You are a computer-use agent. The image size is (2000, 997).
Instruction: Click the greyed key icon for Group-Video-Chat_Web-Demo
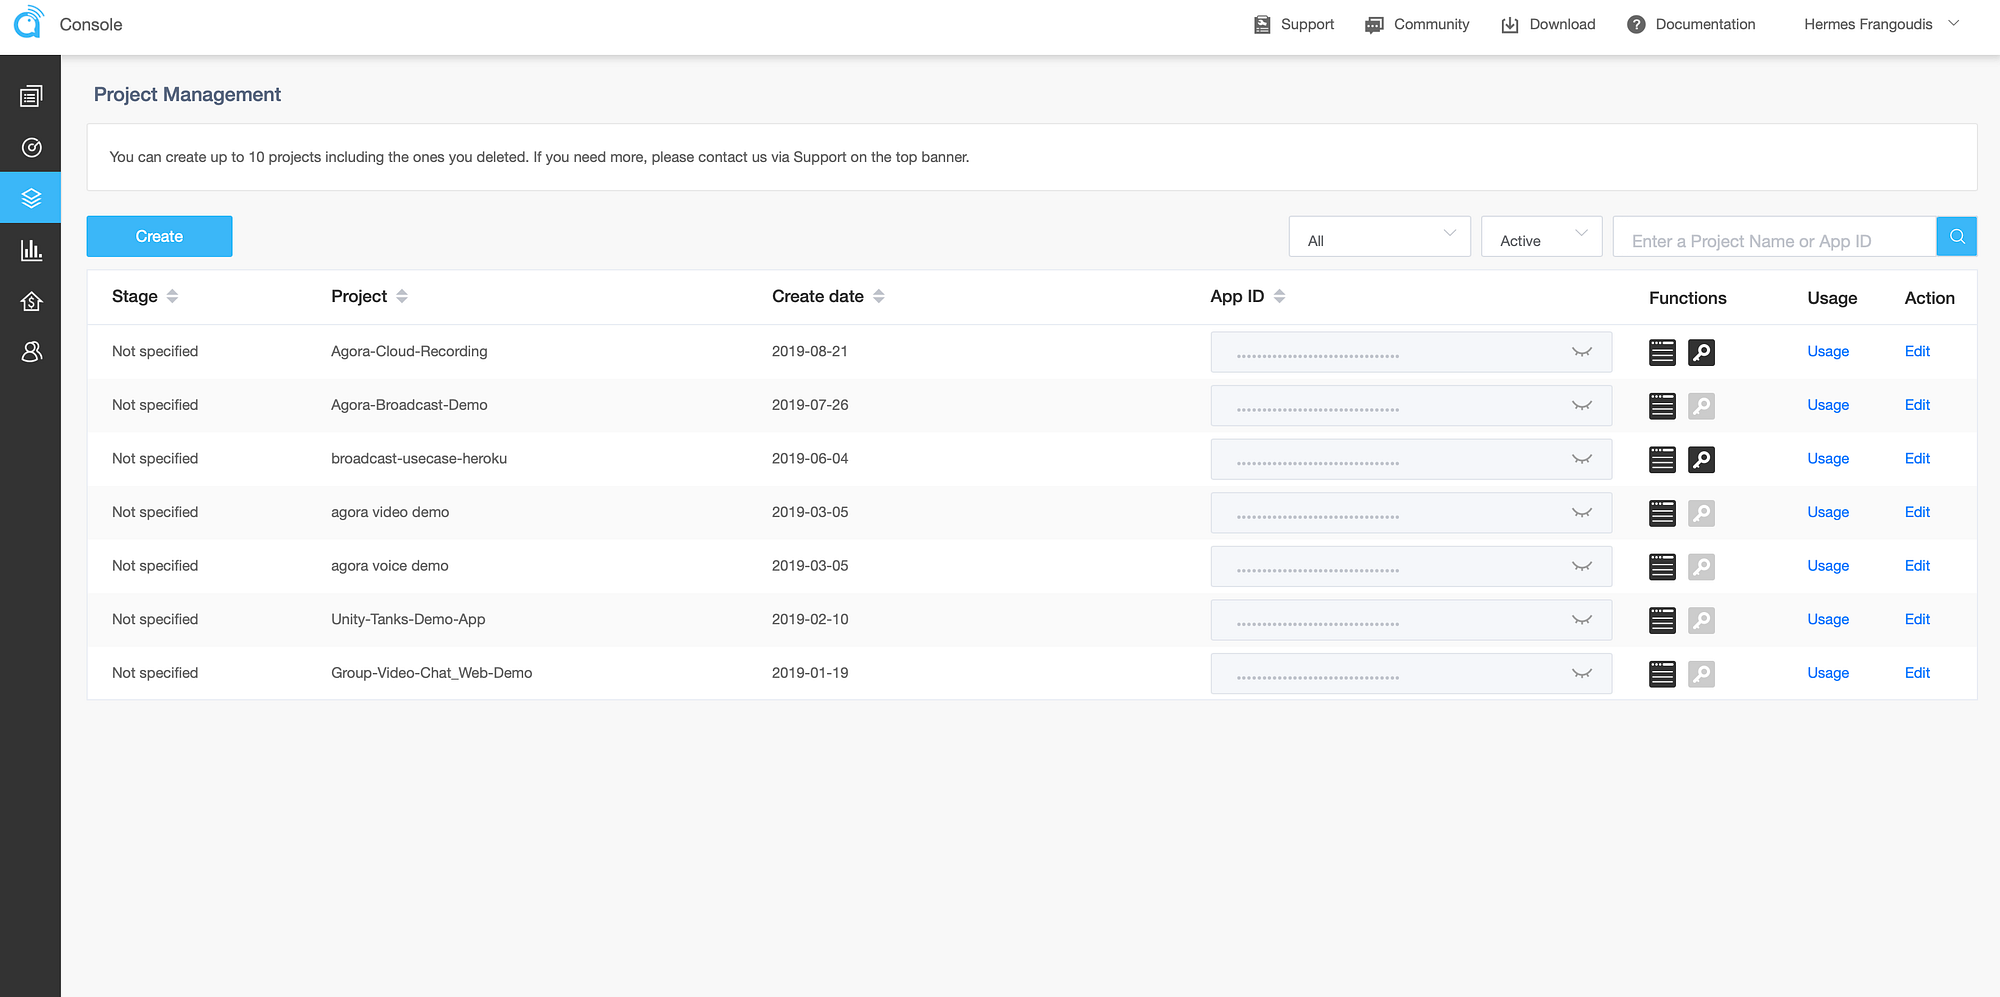pos(1701,674)
